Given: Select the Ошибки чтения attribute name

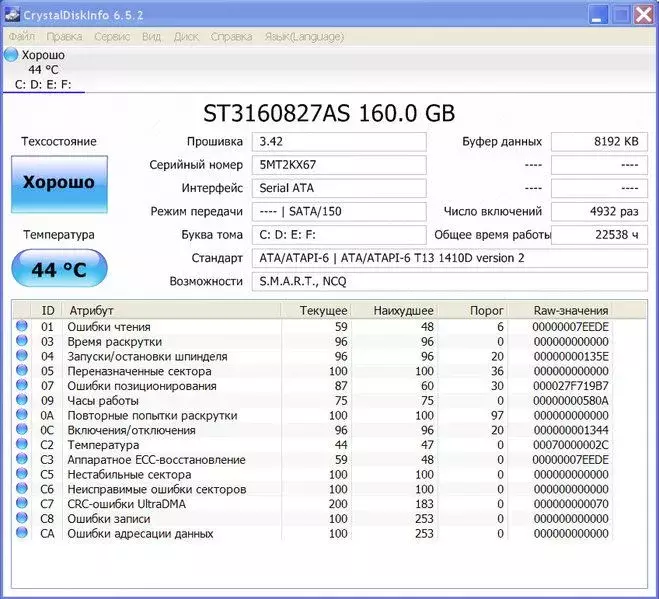Looking at the screenshot, I should [x=109, y=327].
